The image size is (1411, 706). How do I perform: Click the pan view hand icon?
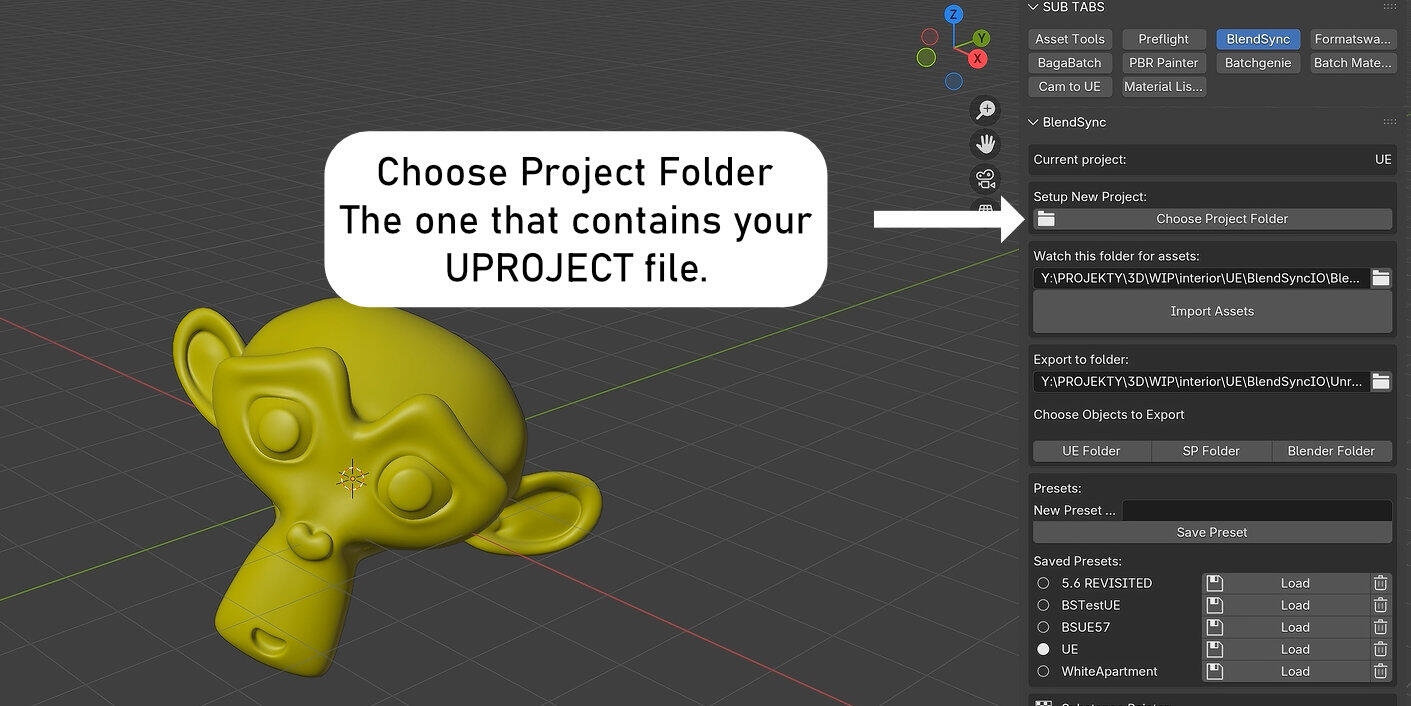coord(986,144)
